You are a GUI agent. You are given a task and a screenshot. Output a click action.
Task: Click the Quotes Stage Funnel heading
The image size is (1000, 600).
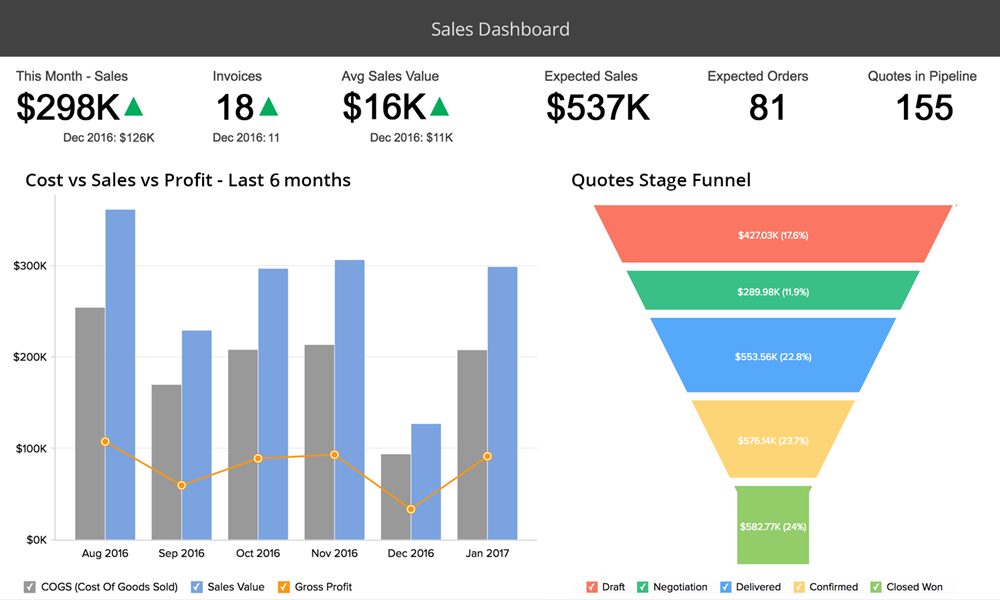tap(661, 180)
